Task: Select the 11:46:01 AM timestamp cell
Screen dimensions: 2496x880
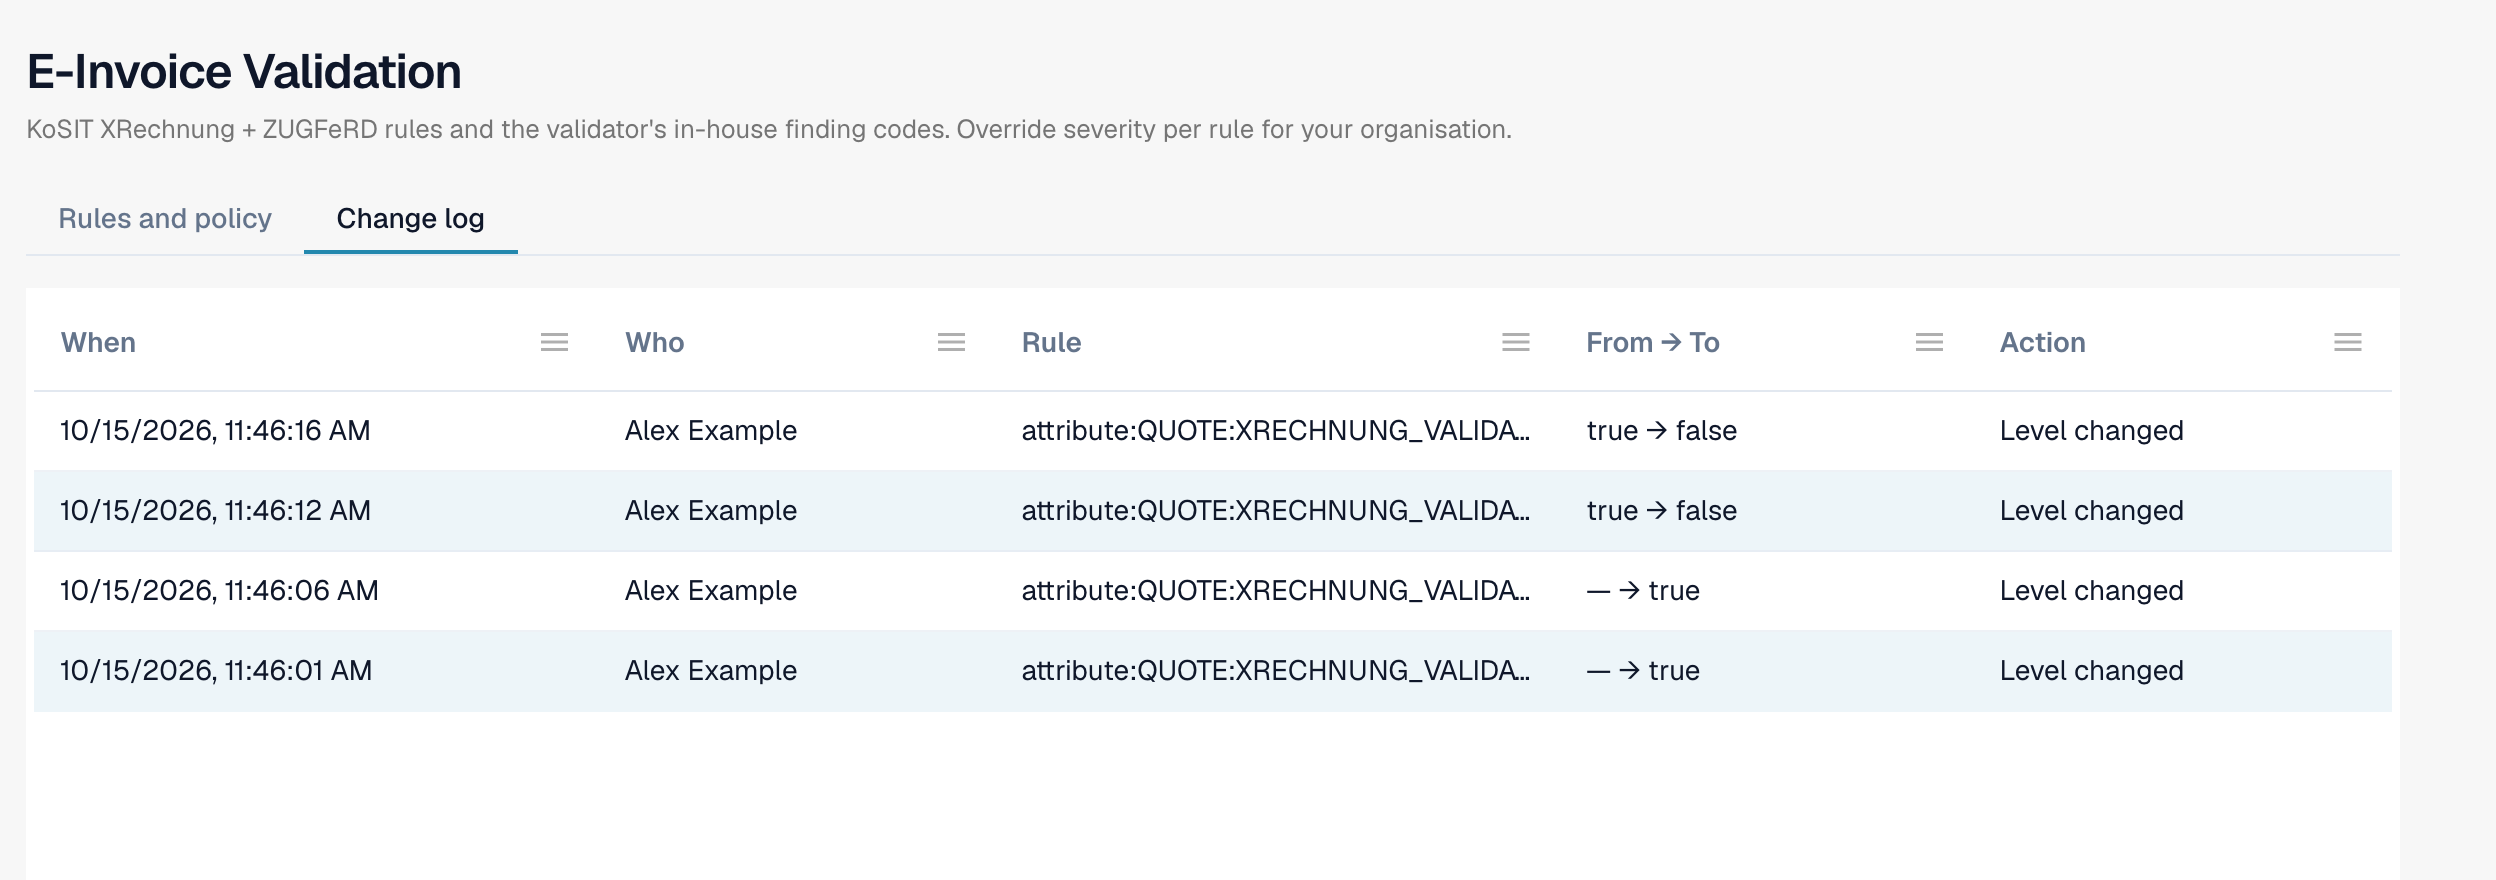Action: tap(216, 671)
